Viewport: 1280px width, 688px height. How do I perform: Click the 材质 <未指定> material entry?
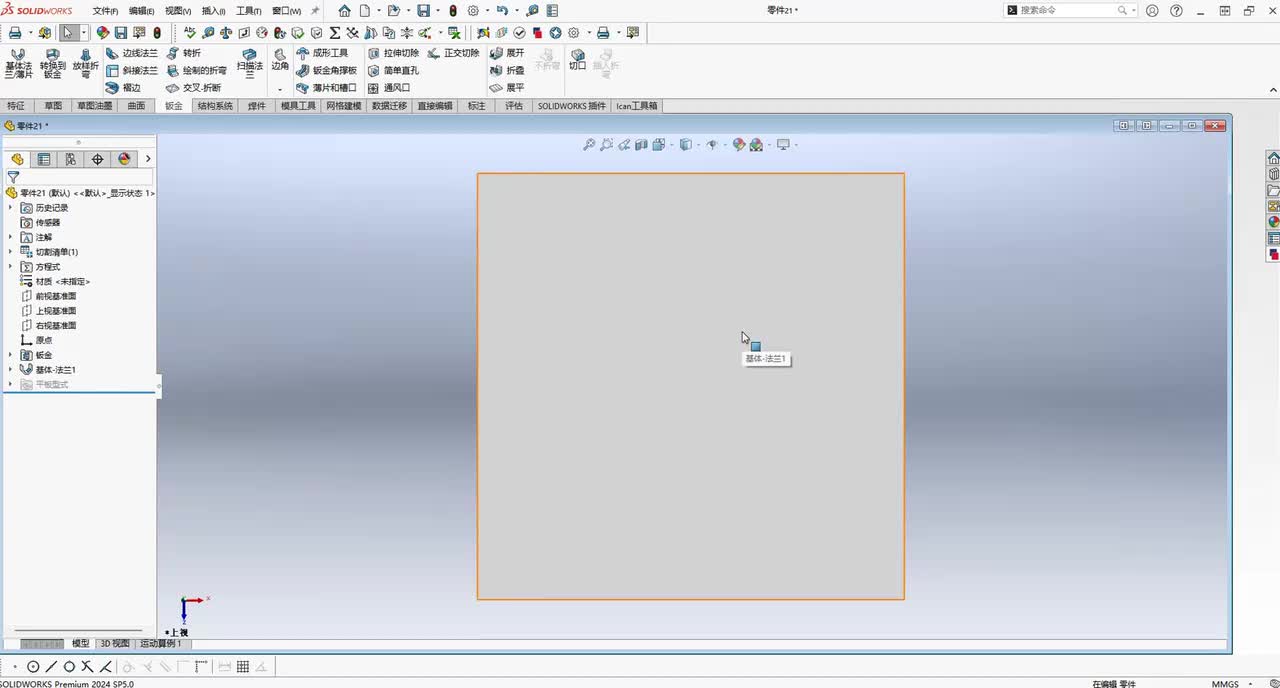pos(56,282)
